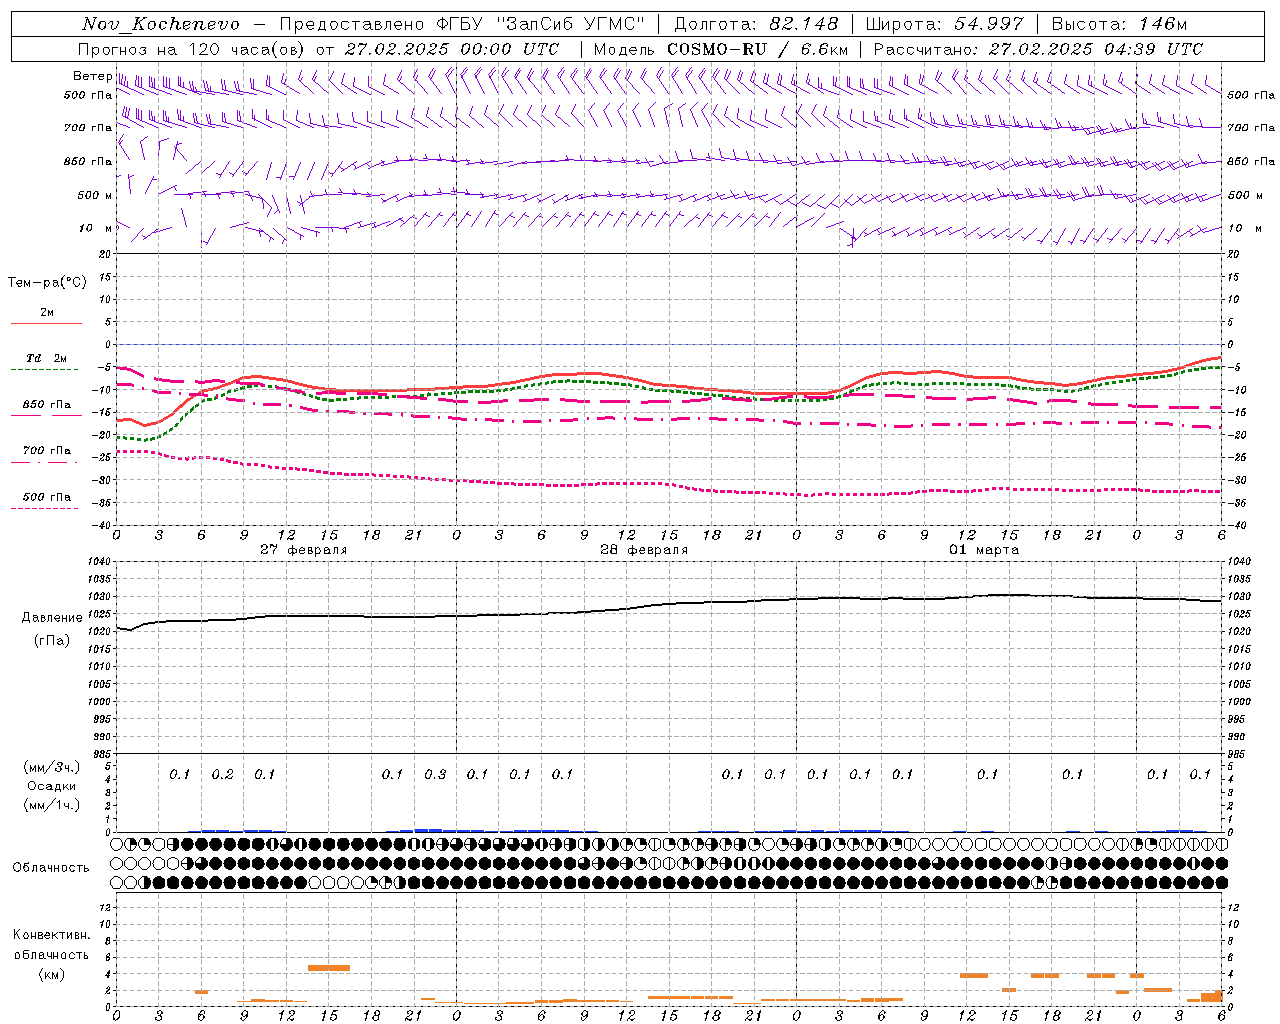Click the Td 2м dew point legend label
The height and width of the screenshot is (1024, 1280).
pyautogui.click(x=46, y=358)
